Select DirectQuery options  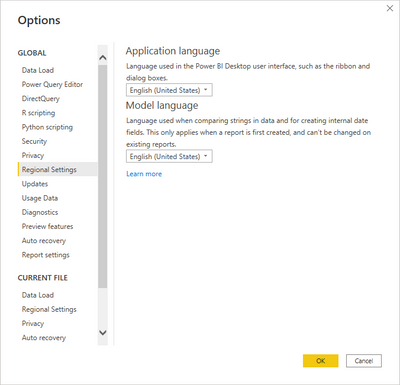click(x=41, y=99)
